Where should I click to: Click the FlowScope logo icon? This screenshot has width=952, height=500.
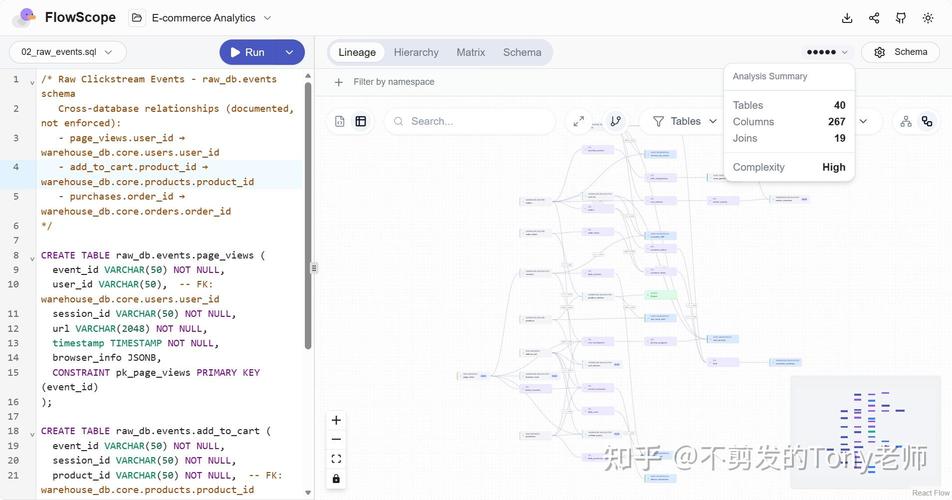point(24,17)
